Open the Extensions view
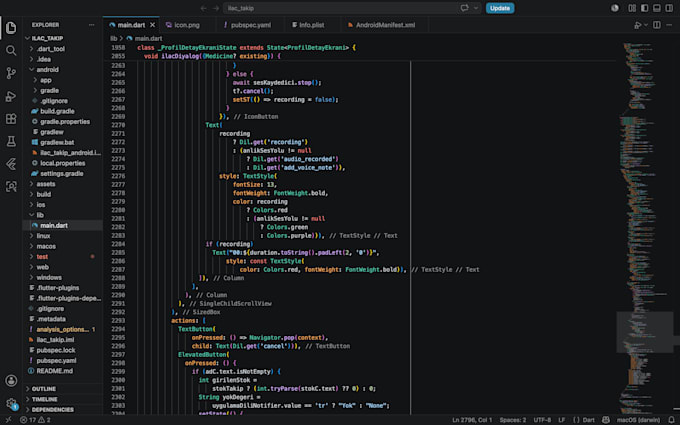This screenshot has height=425, width=680. 11,119
